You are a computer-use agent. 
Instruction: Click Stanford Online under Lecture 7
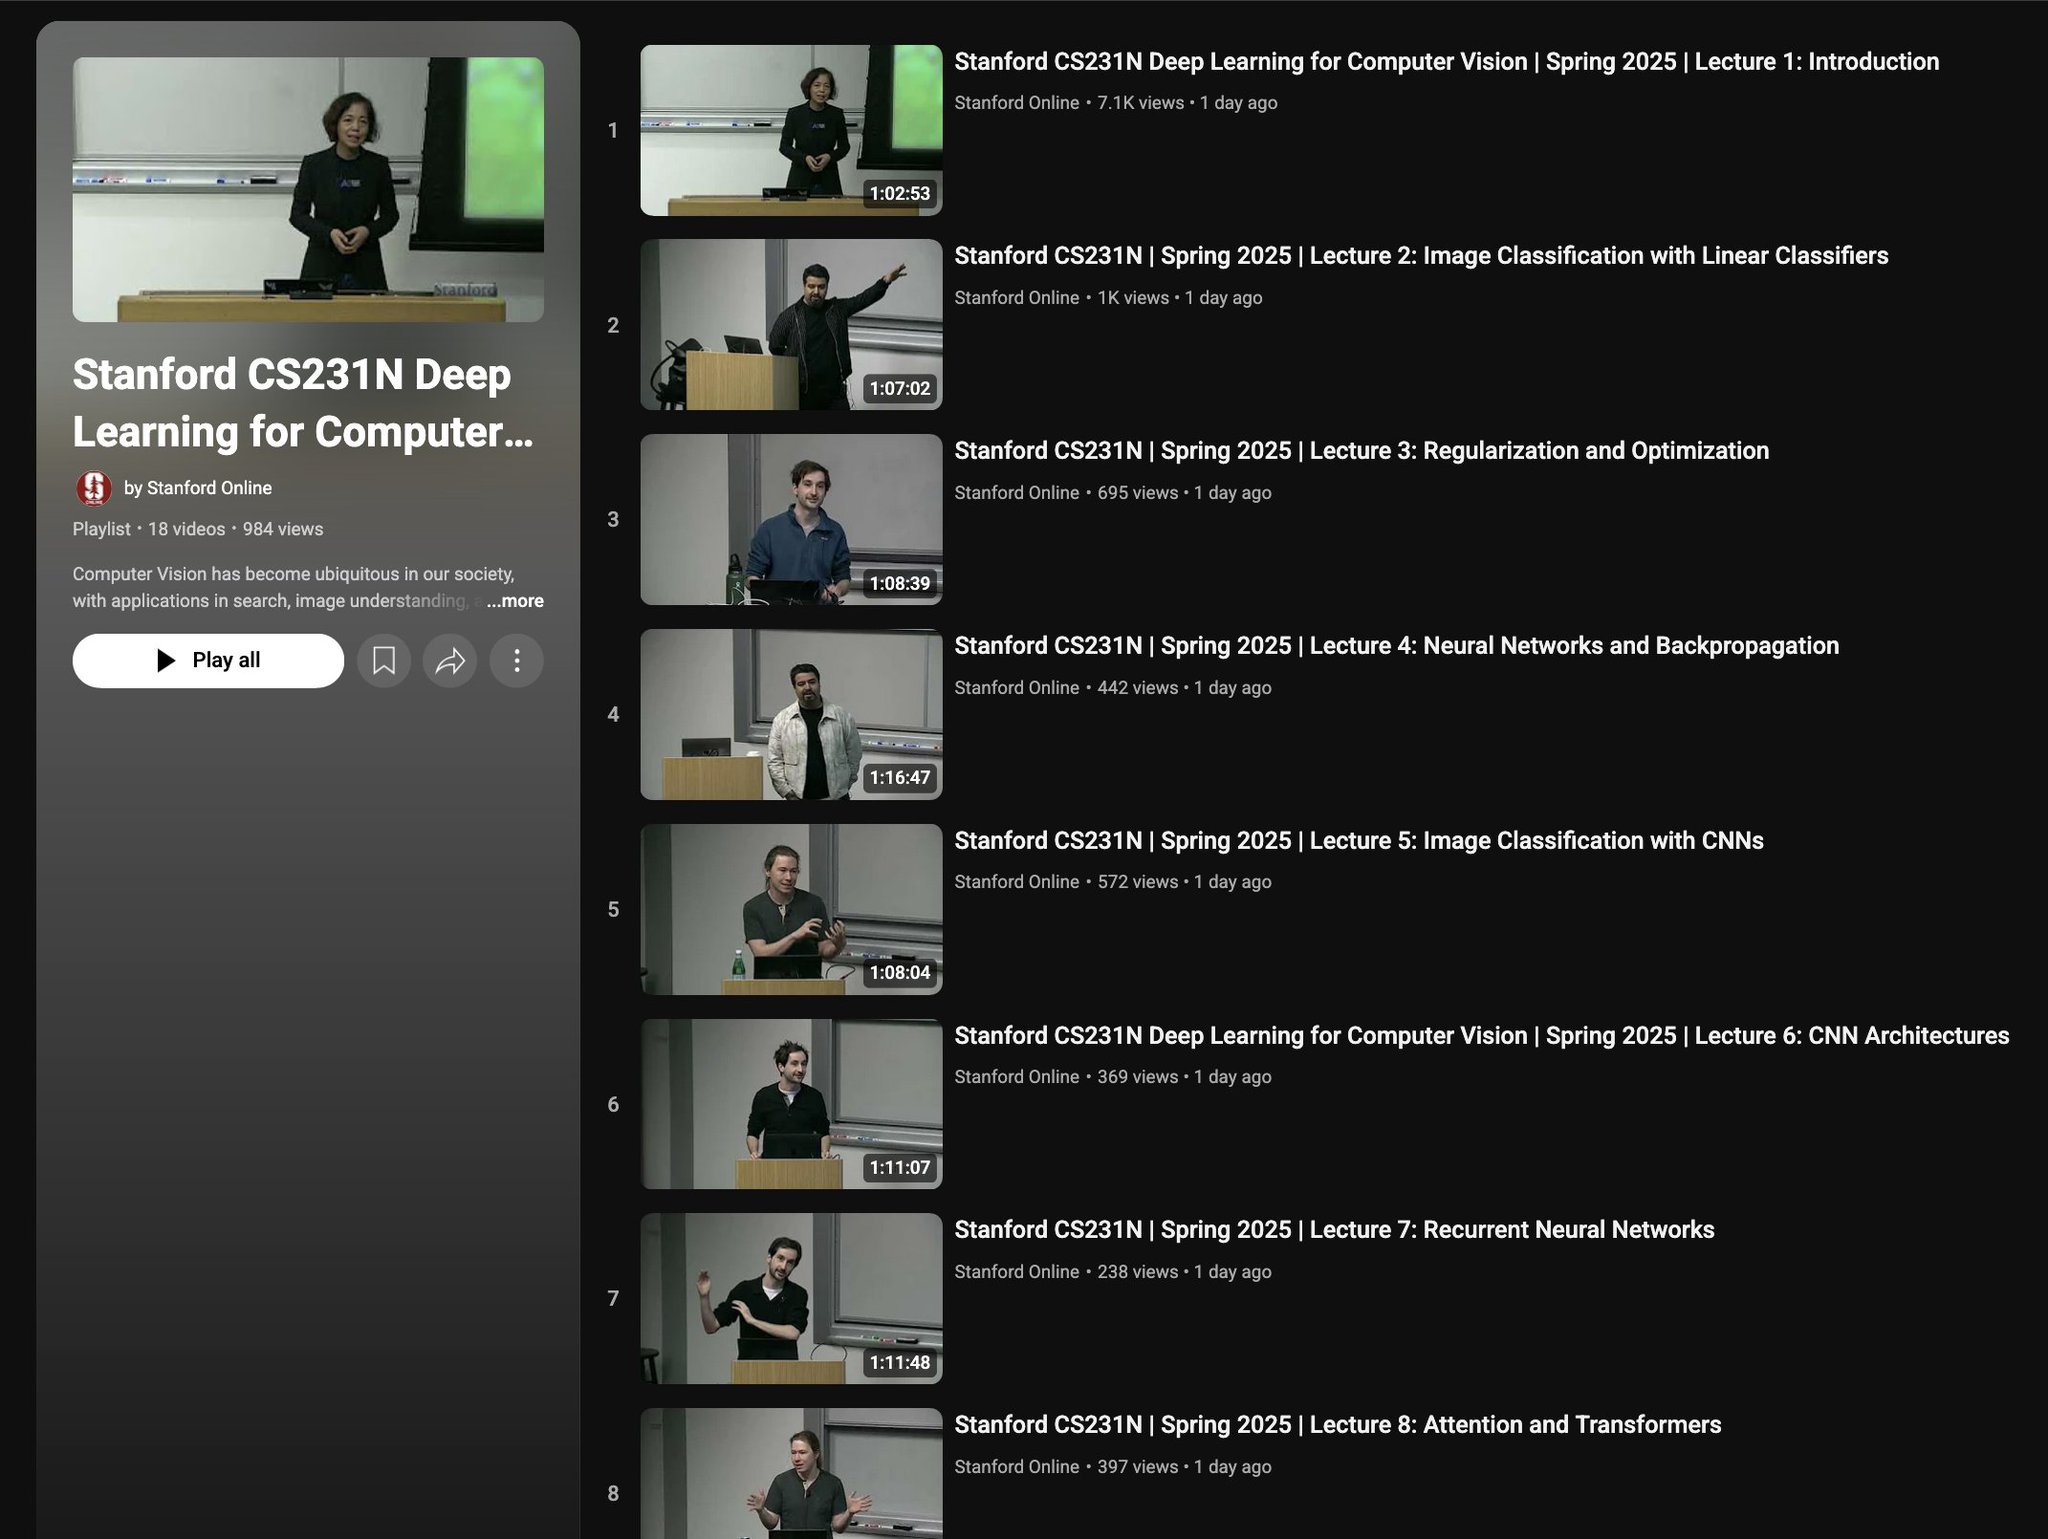(x=1016, y=1272)
